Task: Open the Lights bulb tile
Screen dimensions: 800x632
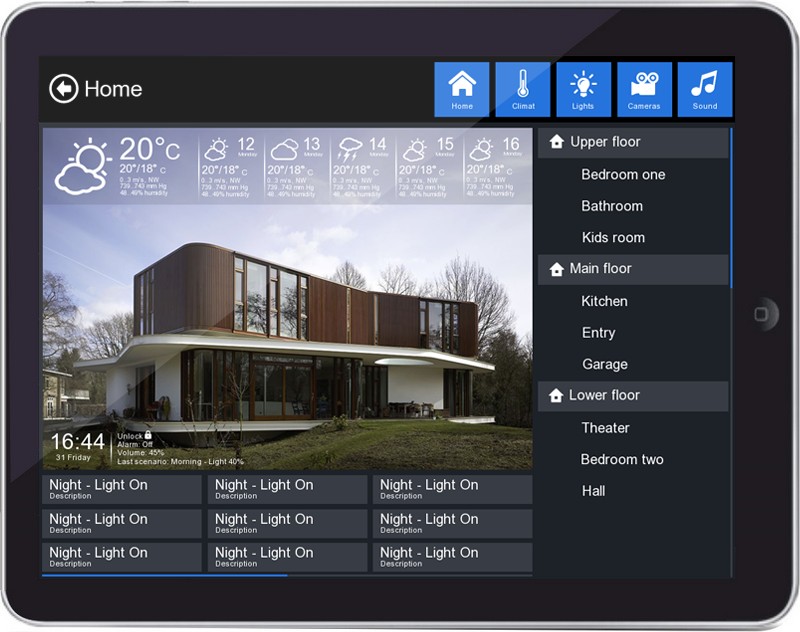Action: tap(583, 88)
